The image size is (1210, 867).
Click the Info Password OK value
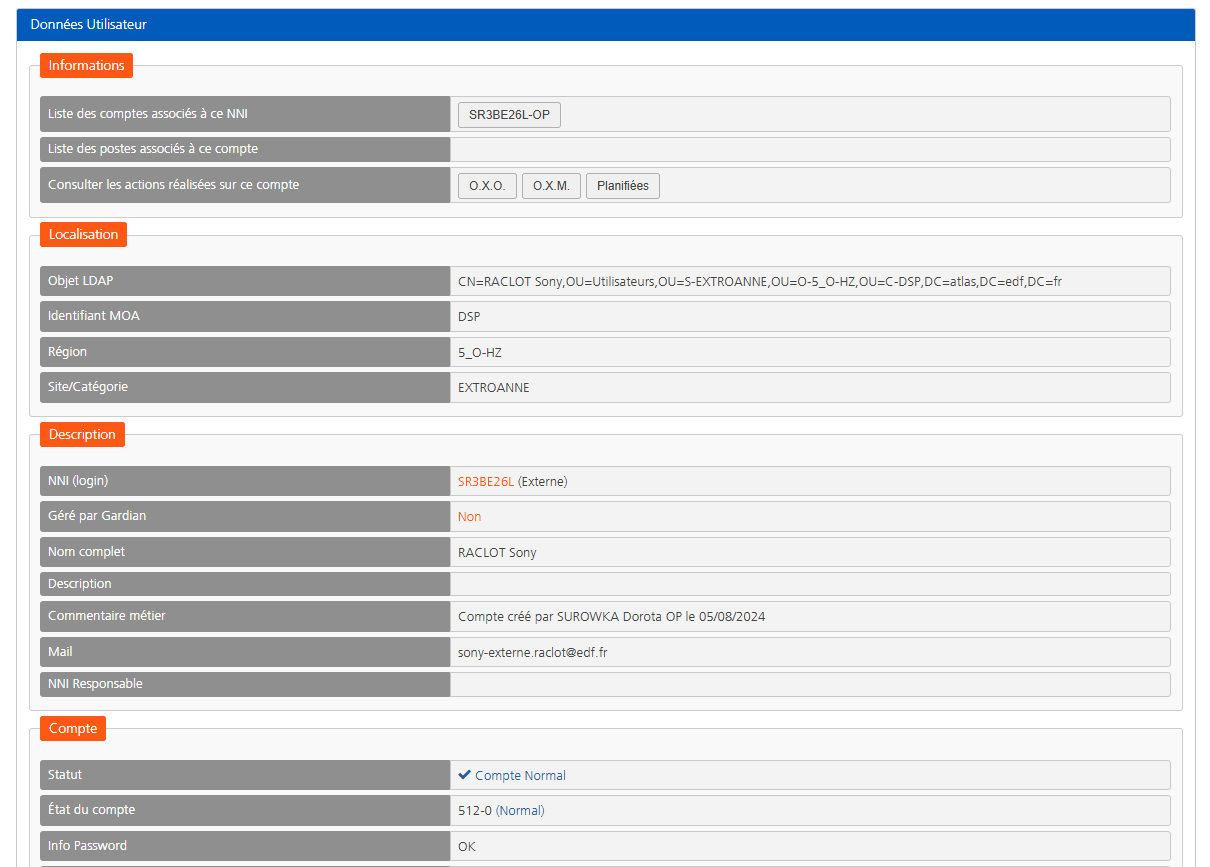(464, 845)
